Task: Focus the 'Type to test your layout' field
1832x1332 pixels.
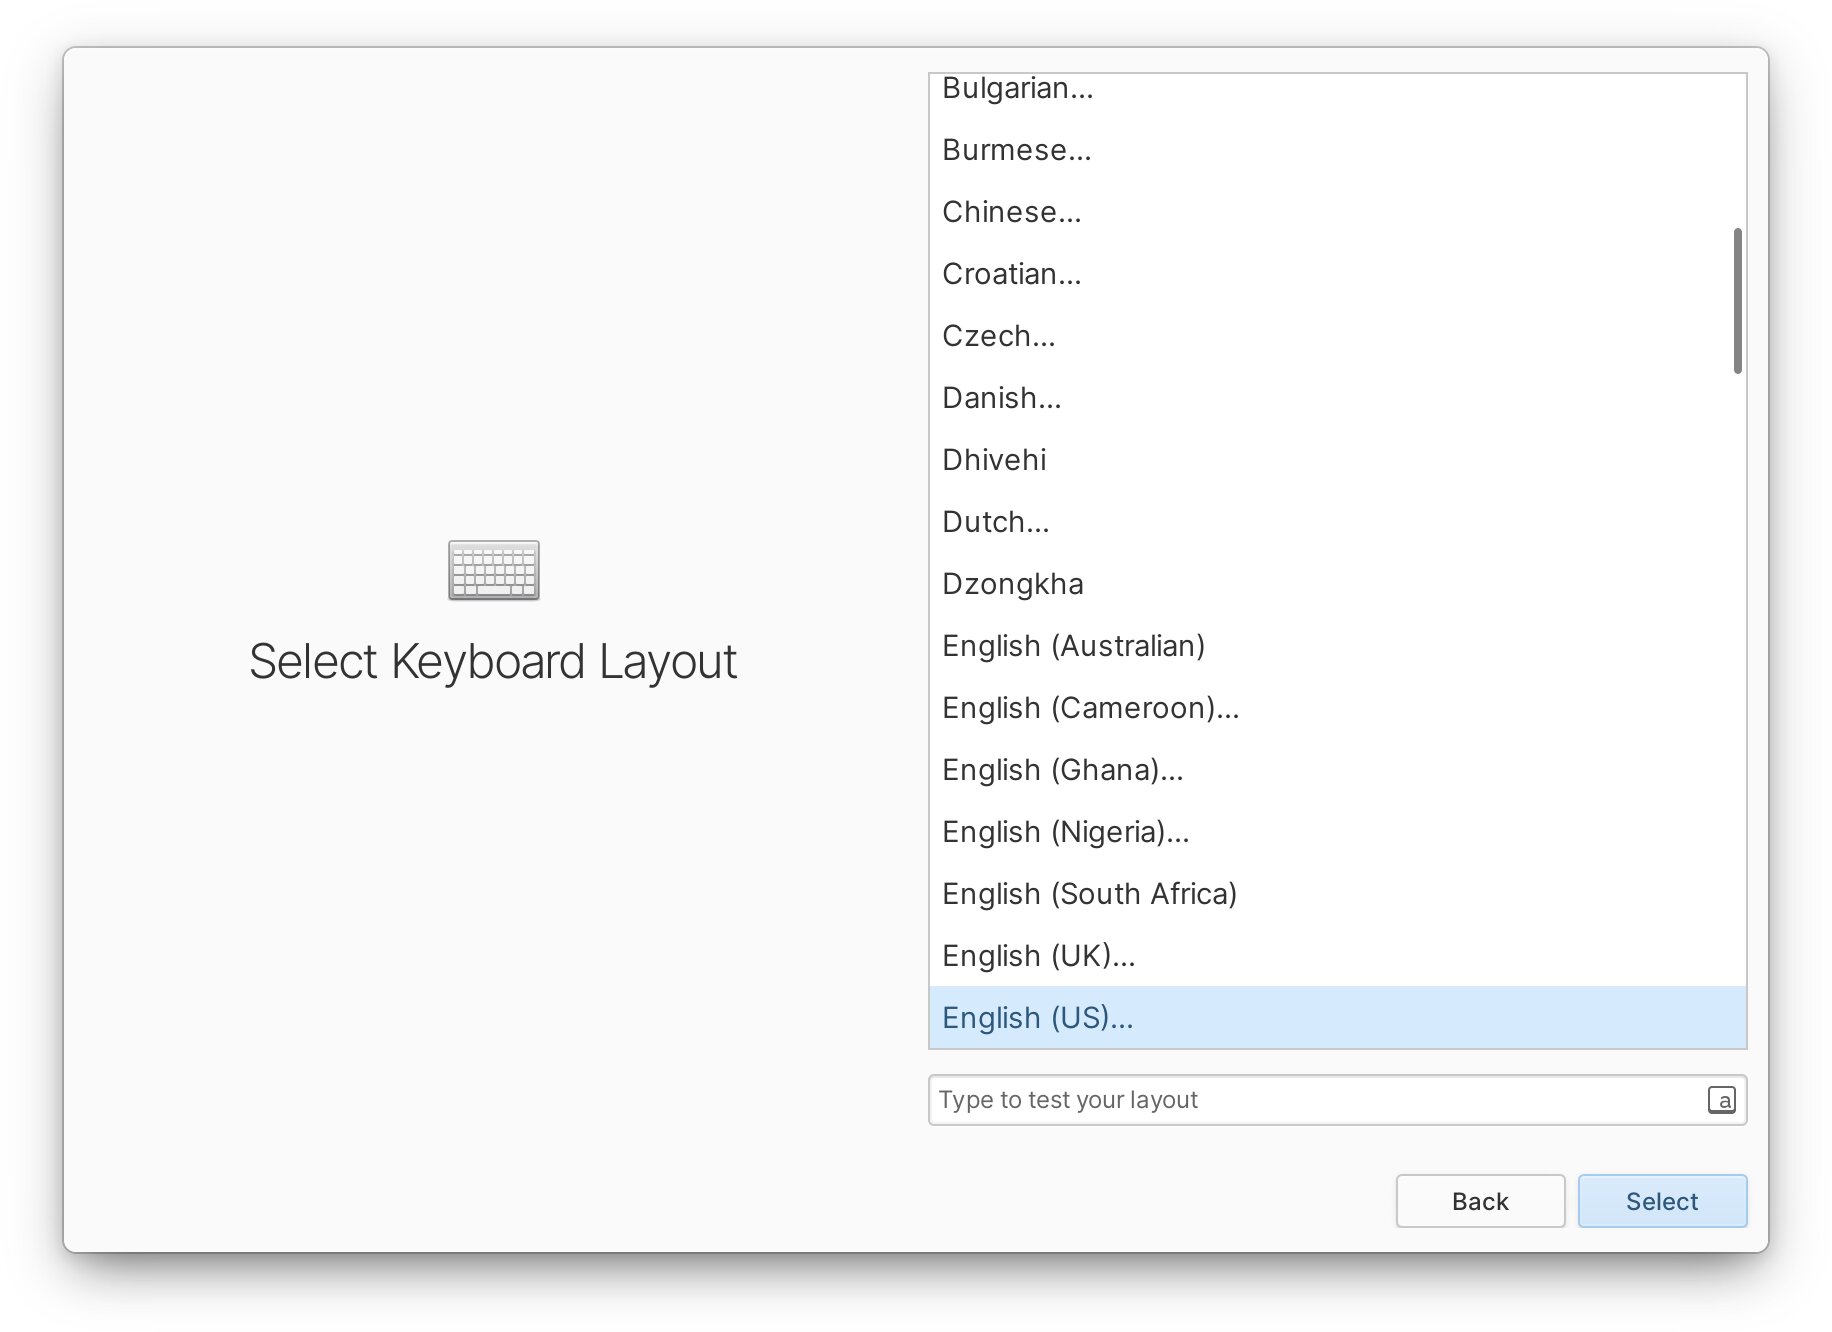Action: click(1310, 1100)
